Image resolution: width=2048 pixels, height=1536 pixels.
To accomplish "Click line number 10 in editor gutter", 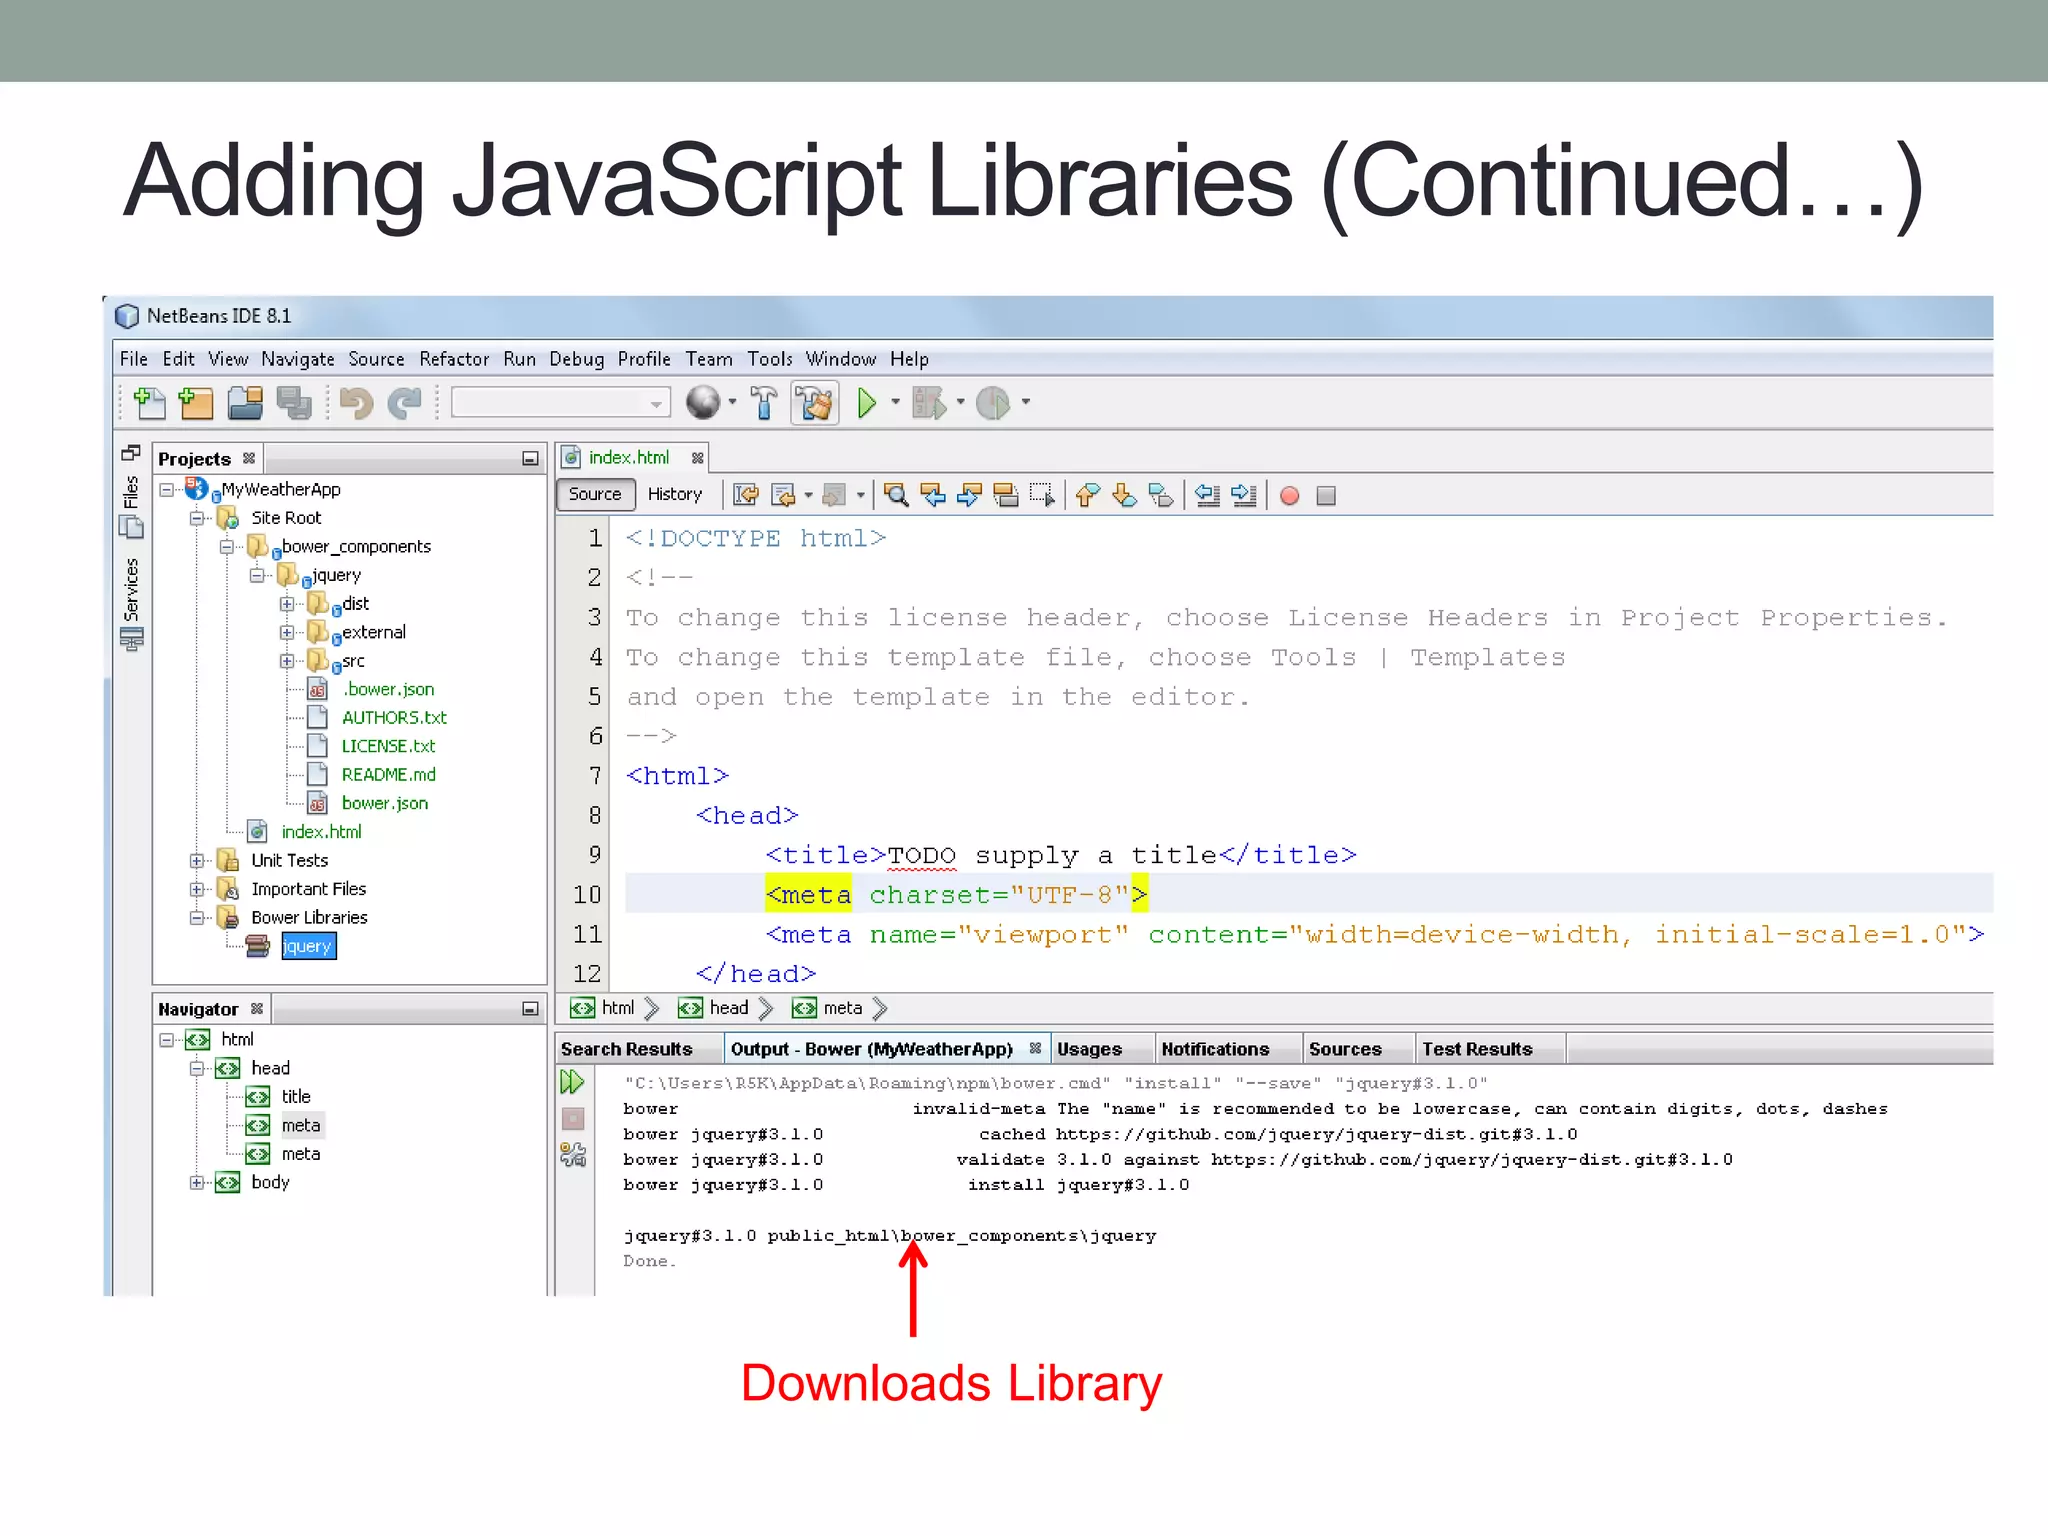I will click(587, 895).
